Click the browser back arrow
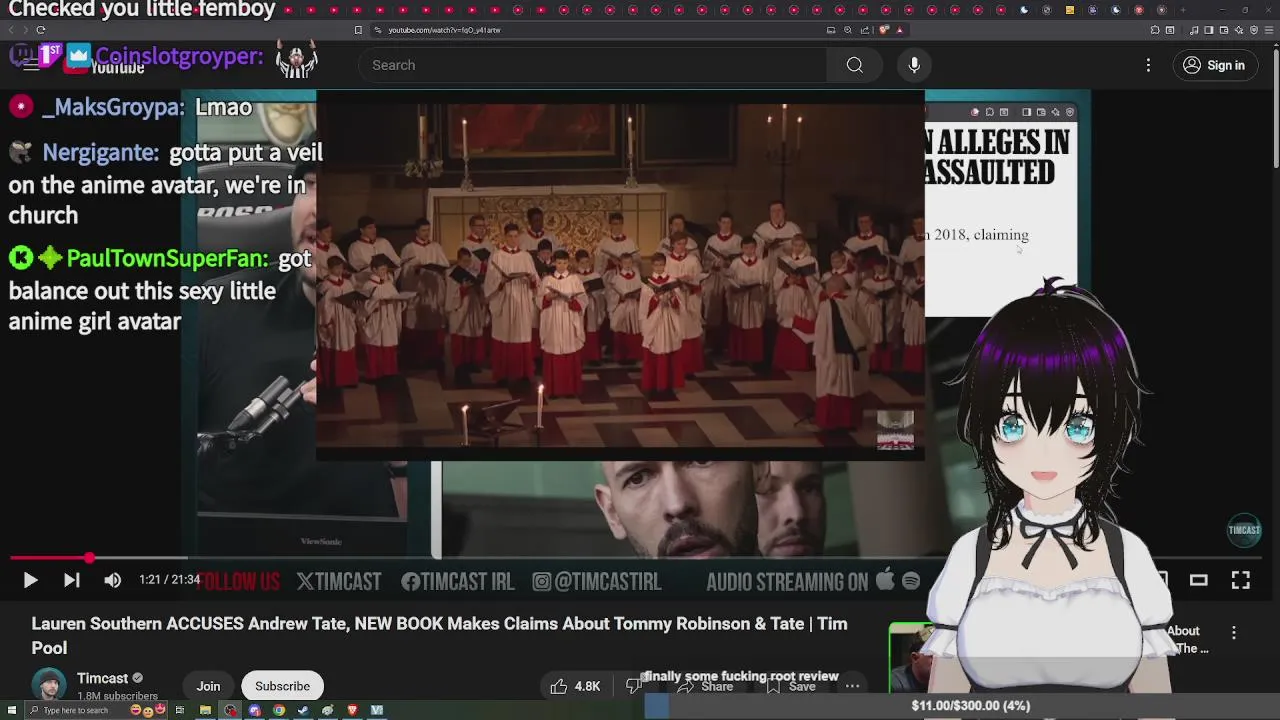1280x720 pixels. point(12,30)
